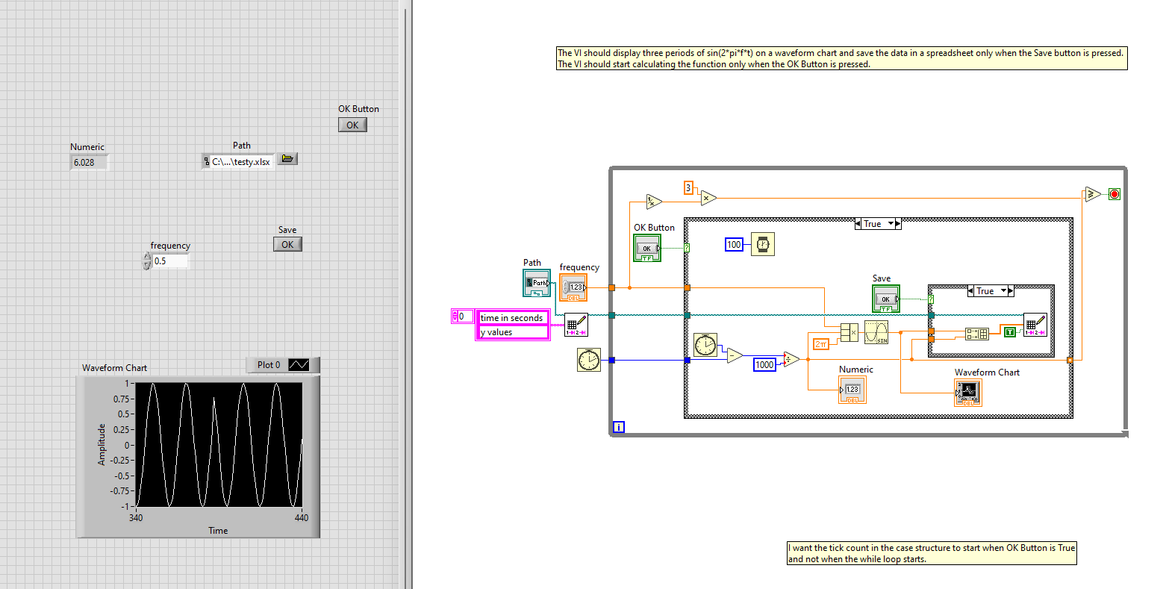The width and height of the screenshot is (1166, 589).
Task: Select the Path control terminal on diagram
Action: pyautogui.click(x=537, y=283)
